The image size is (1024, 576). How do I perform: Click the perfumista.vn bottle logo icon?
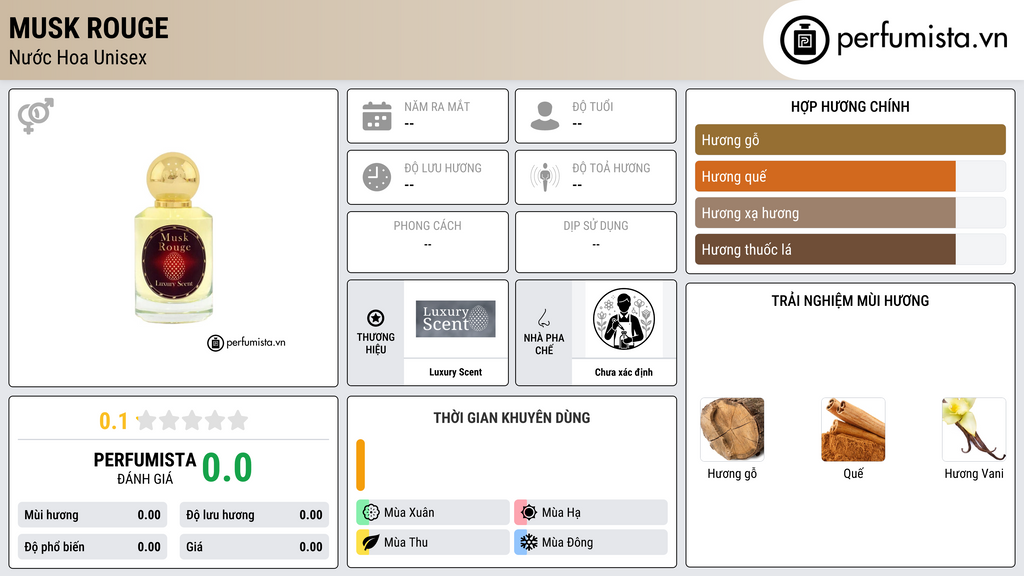(x=804, y=40)
